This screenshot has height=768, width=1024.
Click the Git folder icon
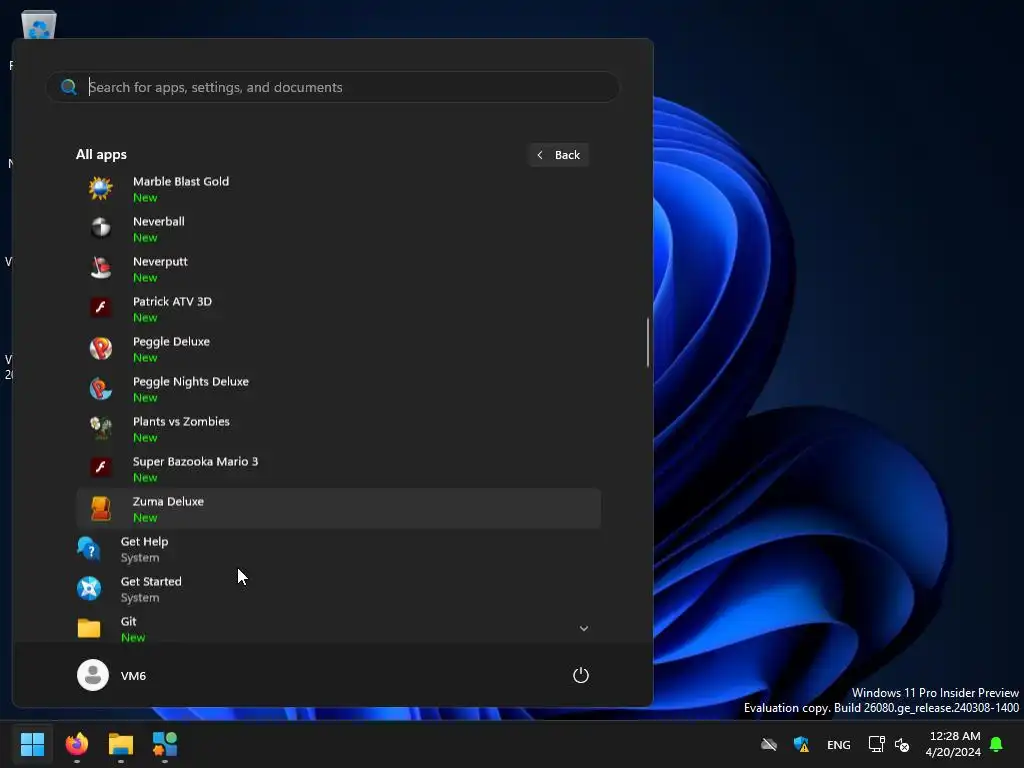click(89, 628)
